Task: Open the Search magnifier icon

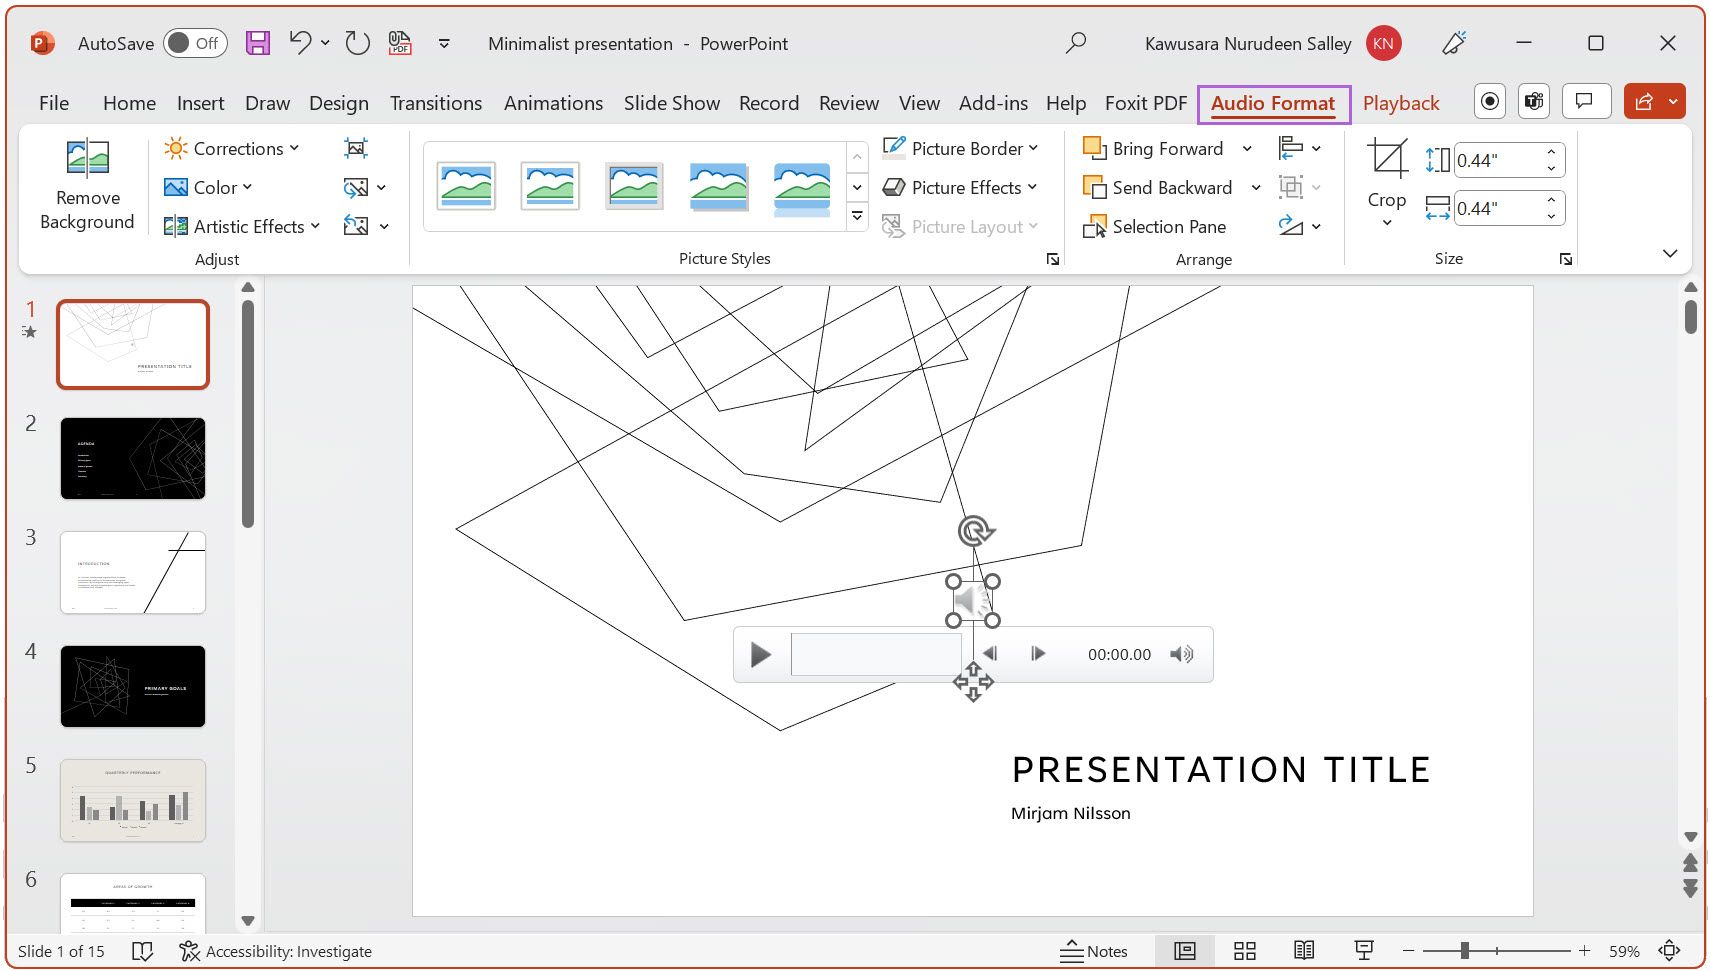Action: [x=1076, y=43]
